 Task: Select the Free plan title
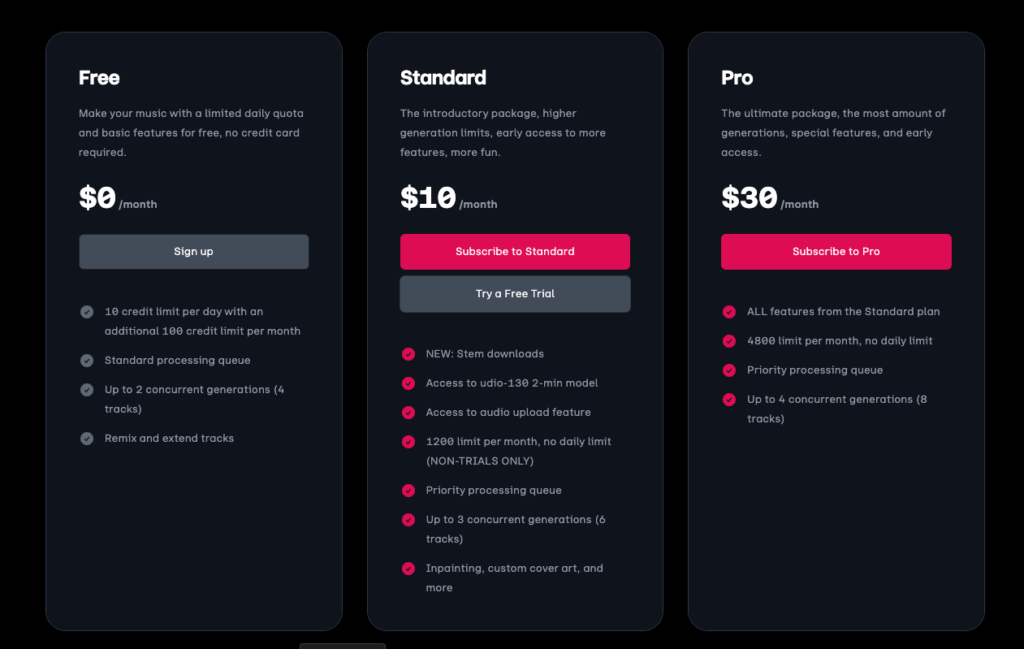(99, 78)
